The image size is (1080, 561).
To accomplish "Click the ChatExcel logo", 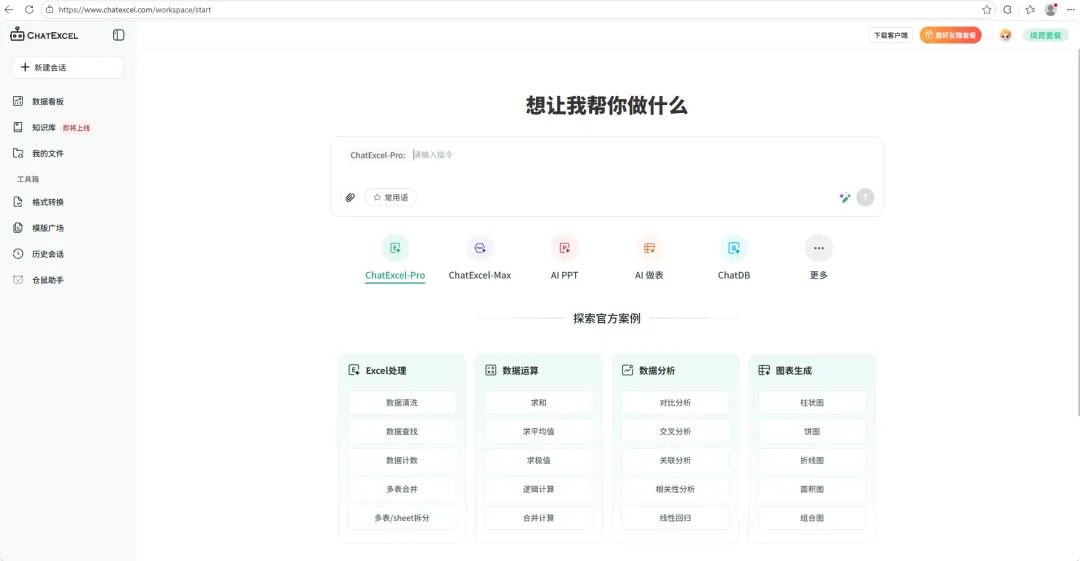I will tap(44, 35).
